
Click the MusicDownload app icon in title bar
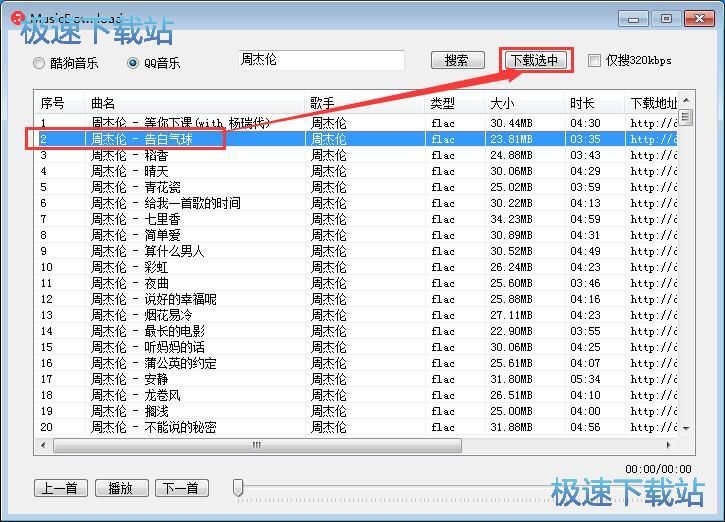pos(18,18)
